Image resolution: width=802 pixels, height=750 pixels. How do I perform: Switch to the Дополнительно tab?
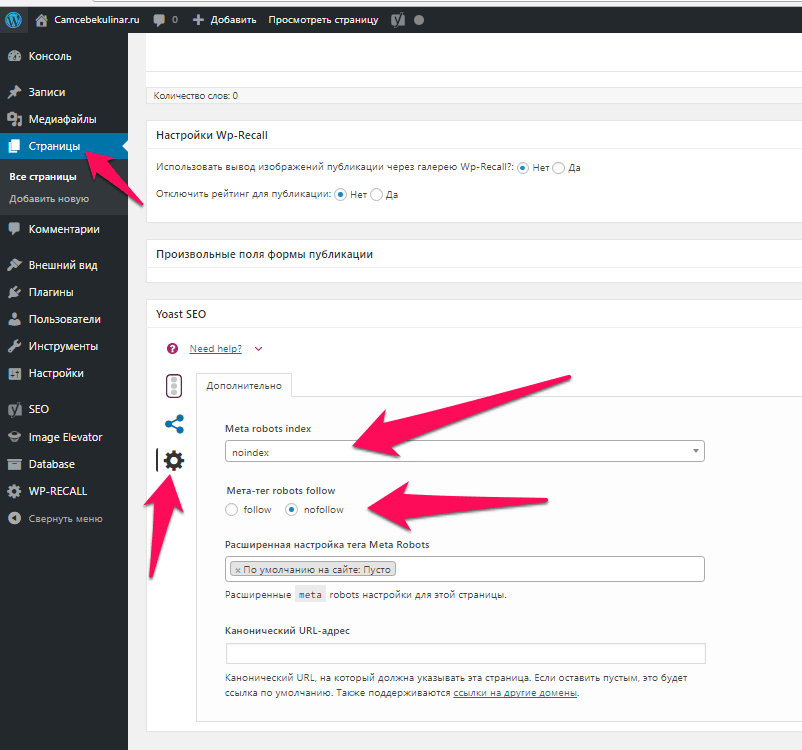pyautogui.click(x=244, y=385)
